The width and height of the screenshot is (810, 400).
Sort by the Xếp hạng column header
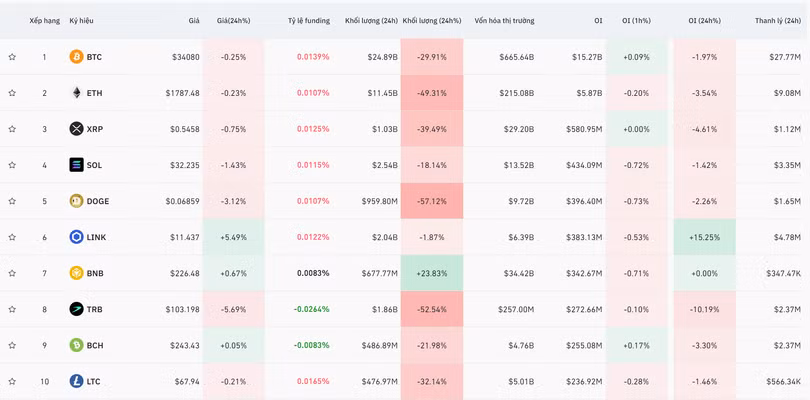(x=44, y=20)
